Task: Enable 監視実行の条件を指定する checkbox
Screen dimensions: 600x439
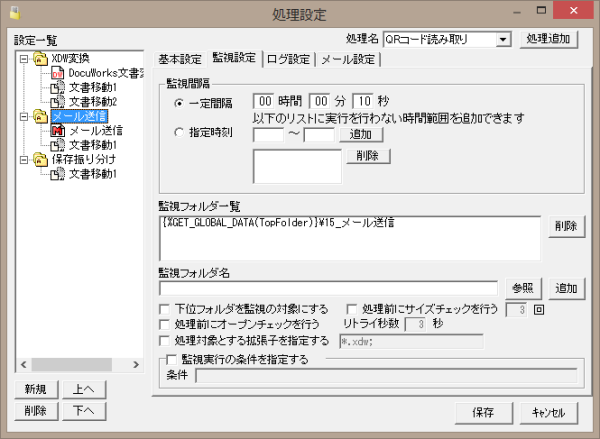Action: [x=171, y=359]
